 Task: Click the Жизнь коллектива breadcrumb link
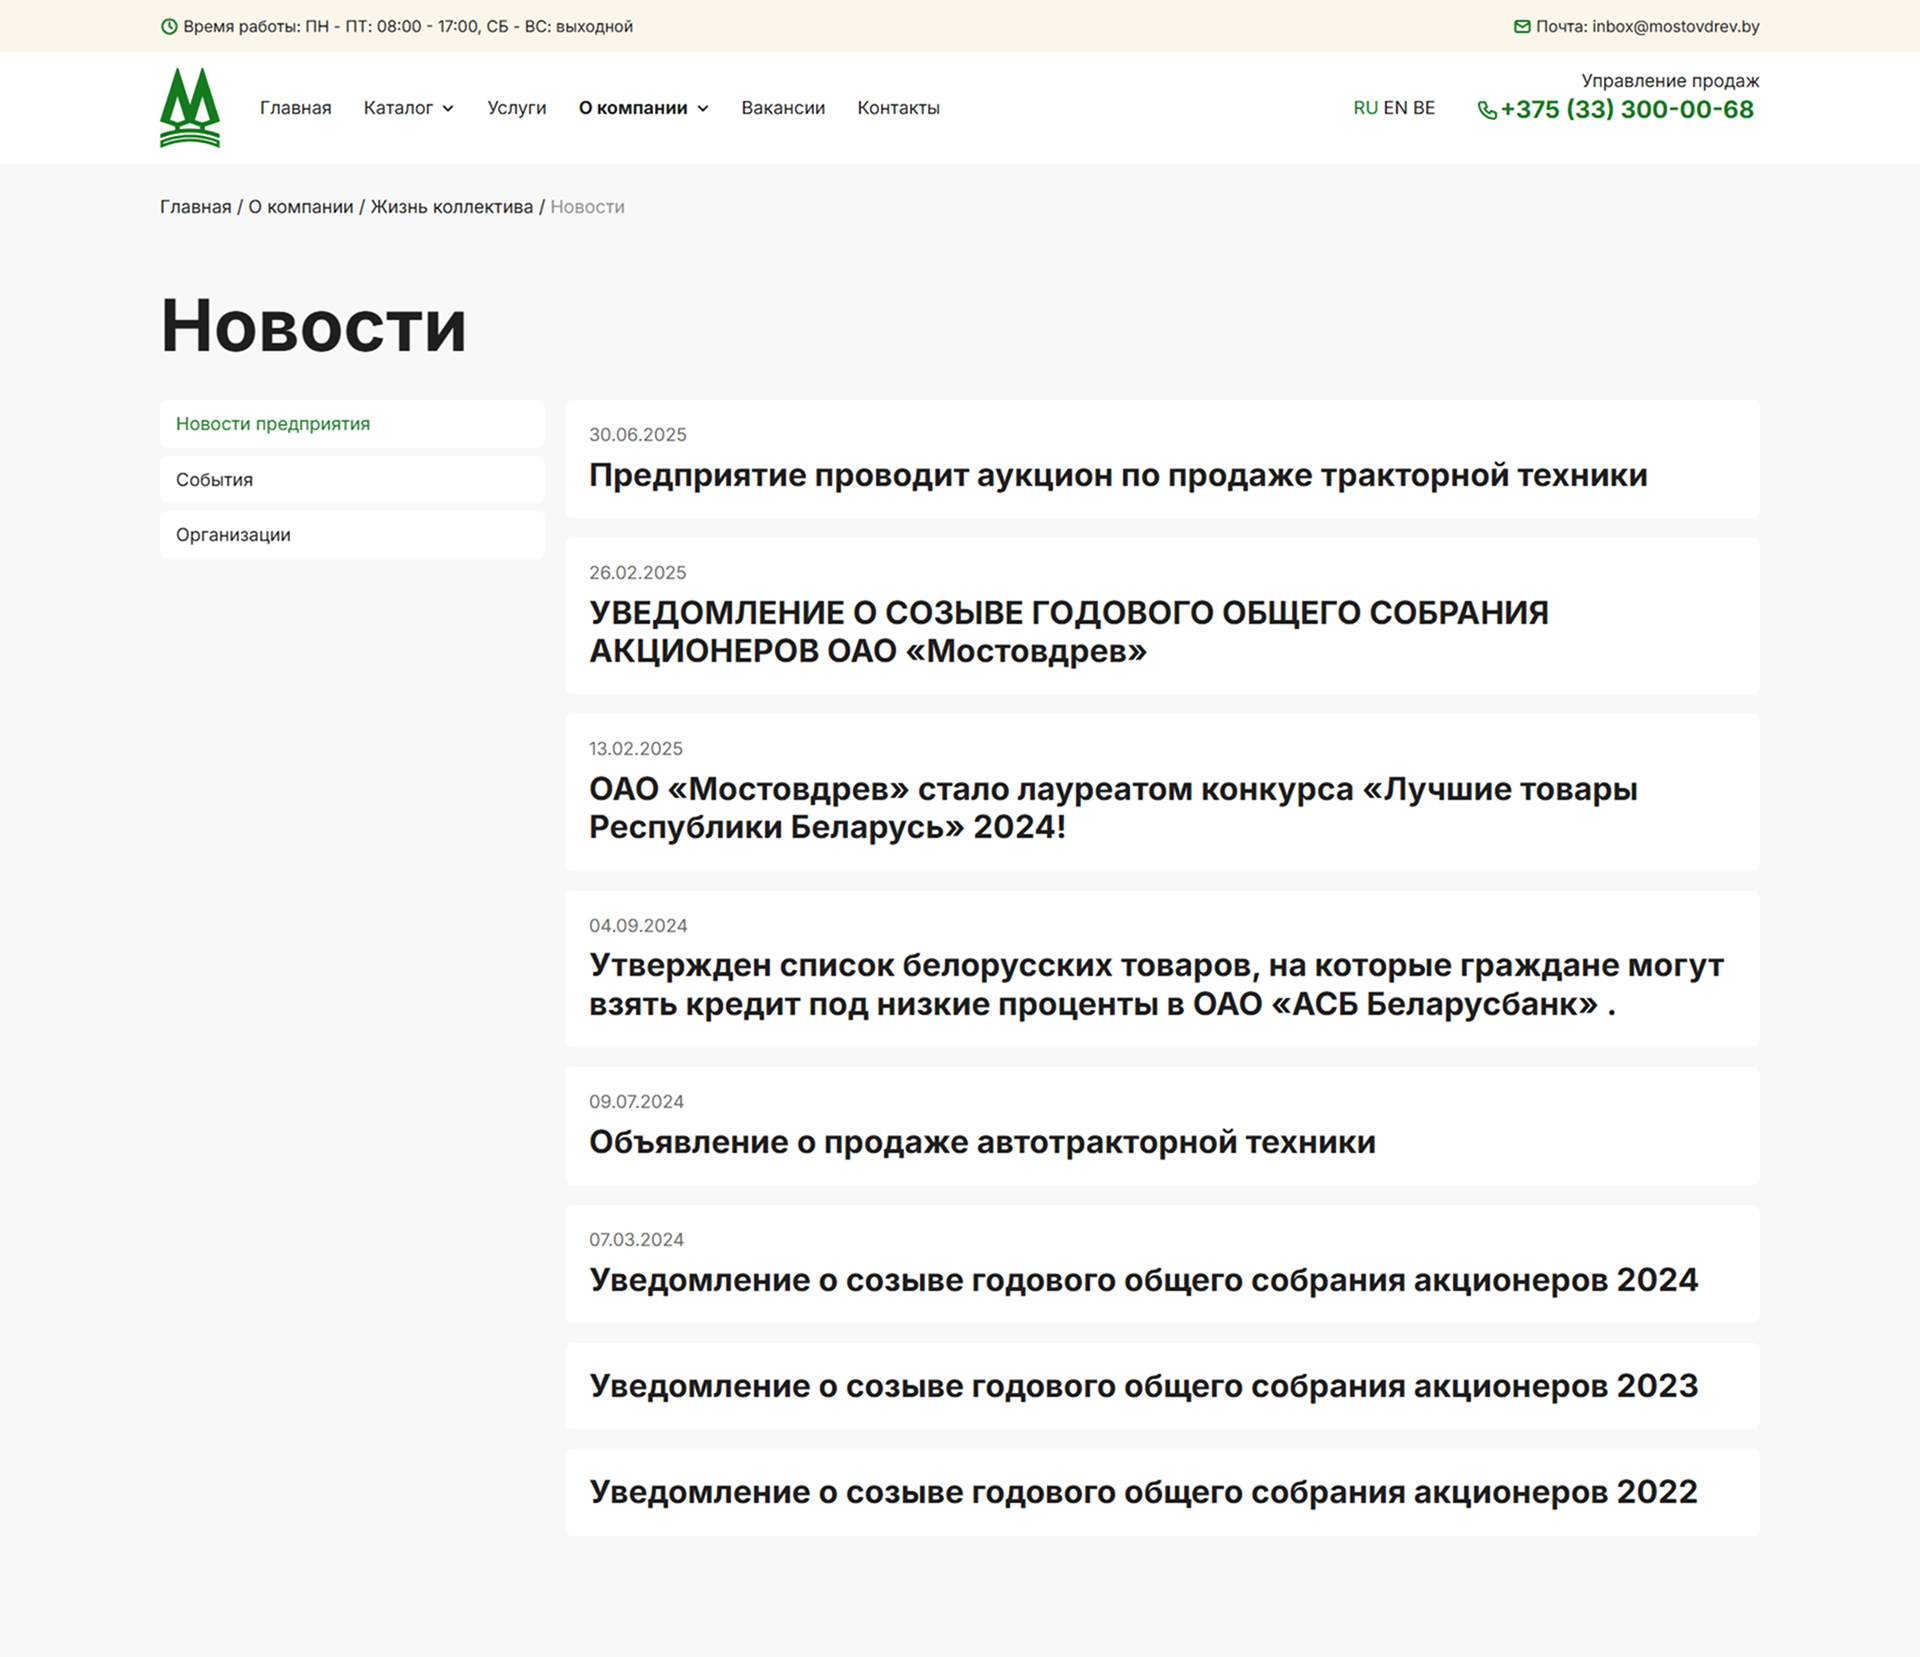pos(451,207)
